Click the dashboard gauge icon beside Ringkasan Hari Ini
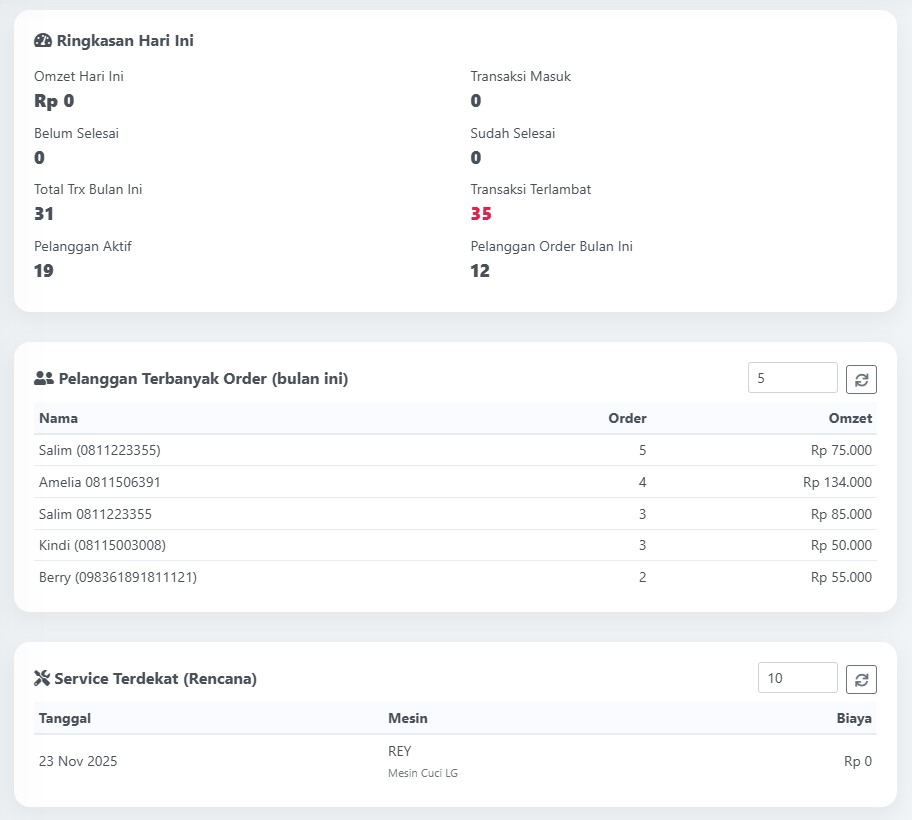Viewport: 912px width, 820px height. (42, 41)
